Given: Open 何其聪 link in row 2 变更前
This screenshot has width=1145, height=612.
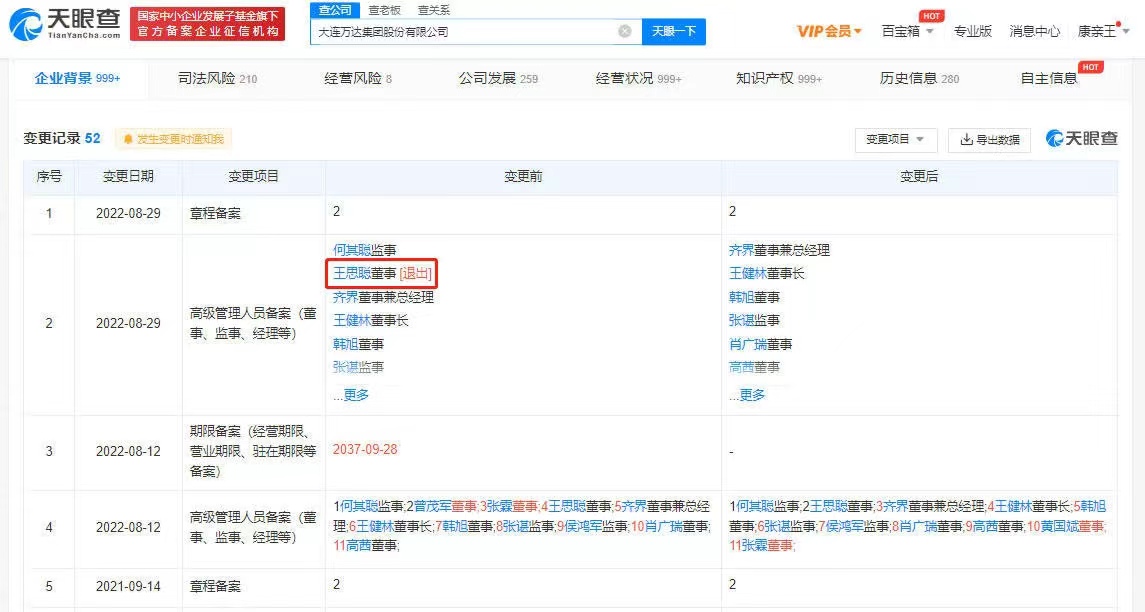Looking at the screenshot, I should (351, 250).
